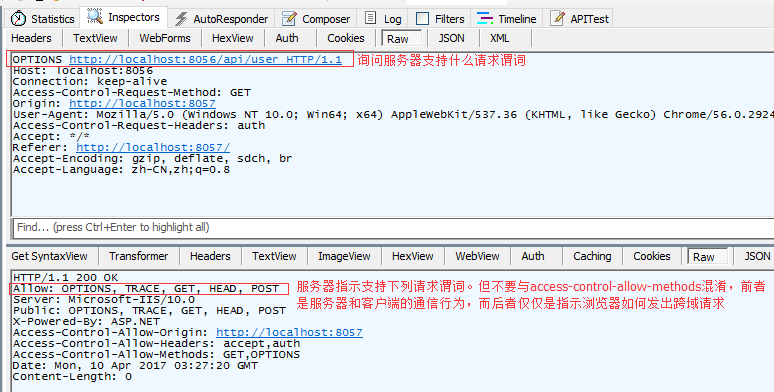Focus the Find search box

(393, 228)
